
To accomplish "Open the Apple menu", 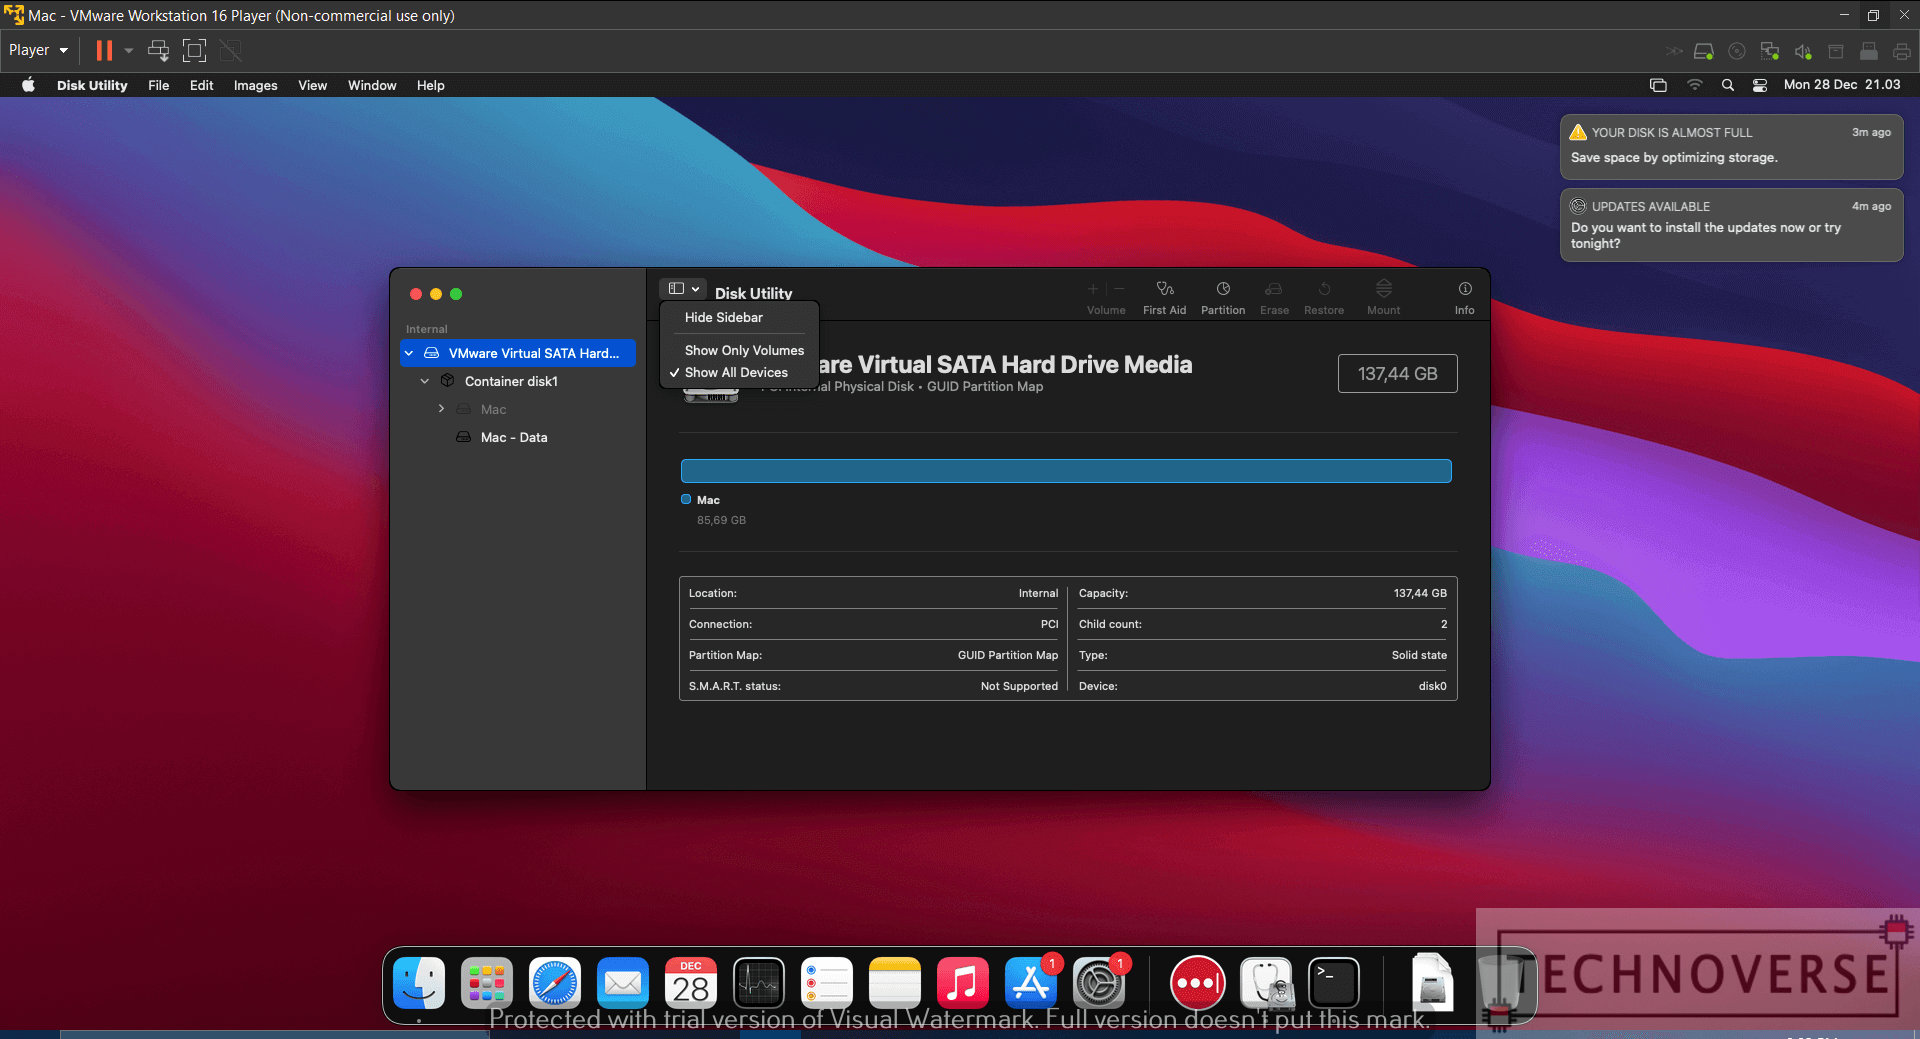I will (x=29, y=85).
